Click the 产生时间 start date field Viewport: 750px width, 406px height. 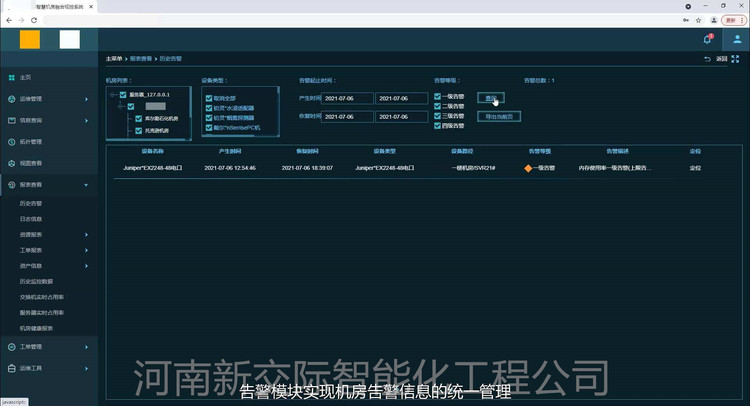point(347,99)
